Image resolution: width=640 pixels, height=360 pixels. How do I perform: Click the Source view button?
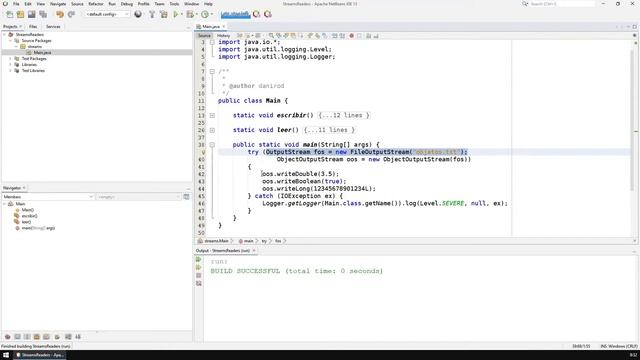pyautogui.click(x=204, y=36)
